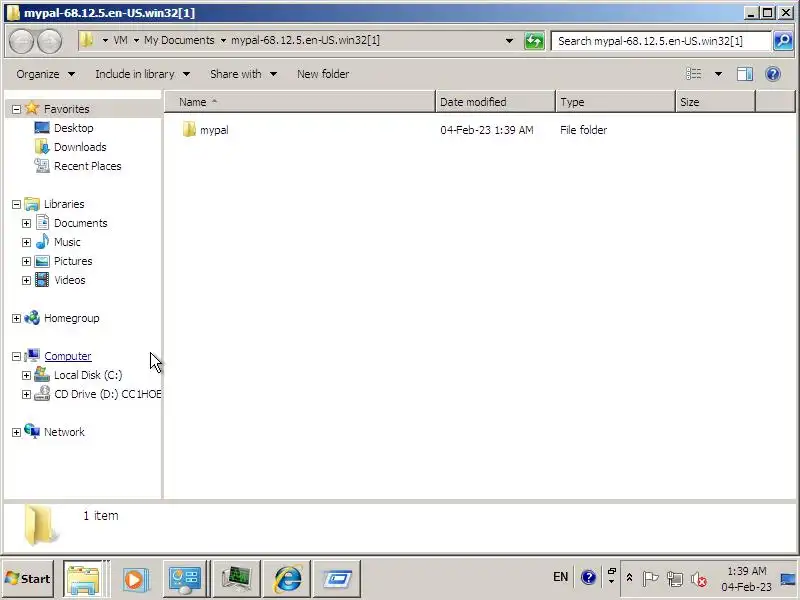
Task: Click the Computer link in the tree
Action: pyautogui.click(x=68, y=356)
